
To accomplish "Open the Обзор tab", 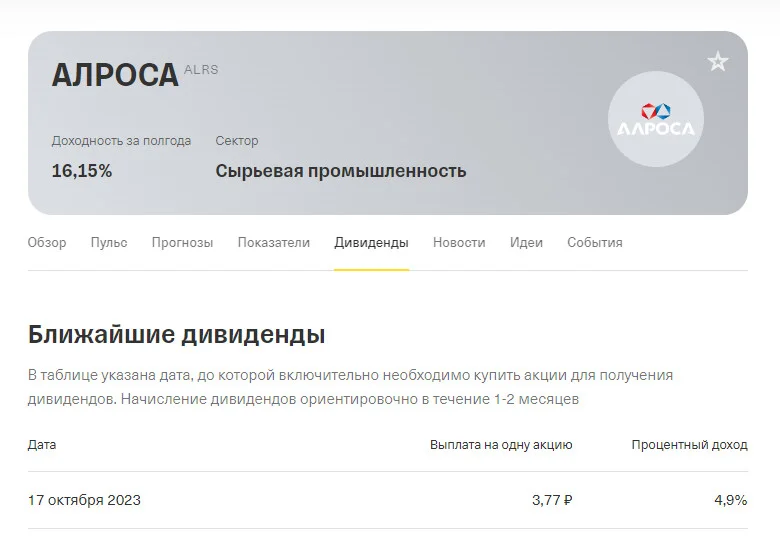I will [47, 243].
